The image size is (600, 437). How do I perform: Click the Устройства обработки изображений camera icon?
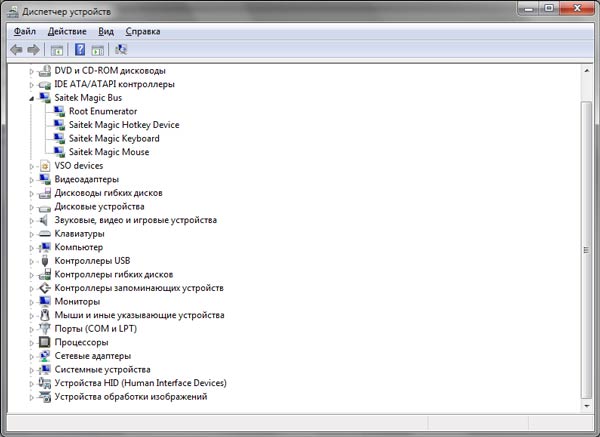click(x=45, y=397)
